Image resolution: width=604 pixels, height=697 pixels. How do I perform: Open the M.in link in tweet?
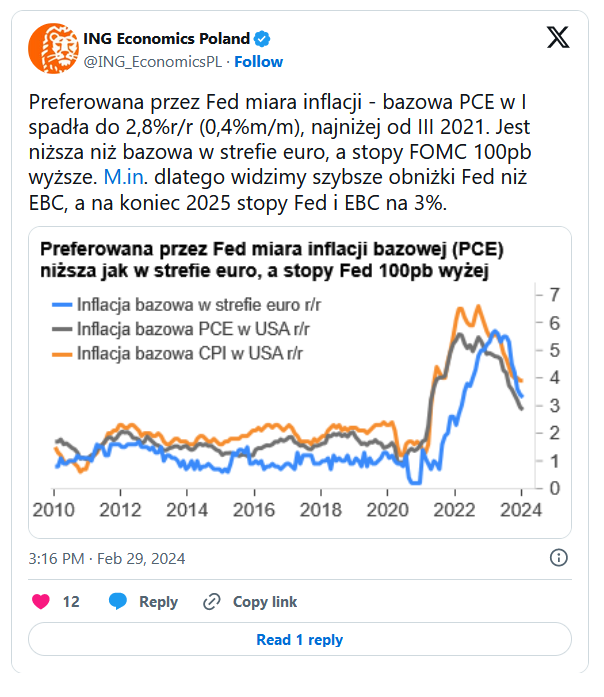[x=124, y=177]
